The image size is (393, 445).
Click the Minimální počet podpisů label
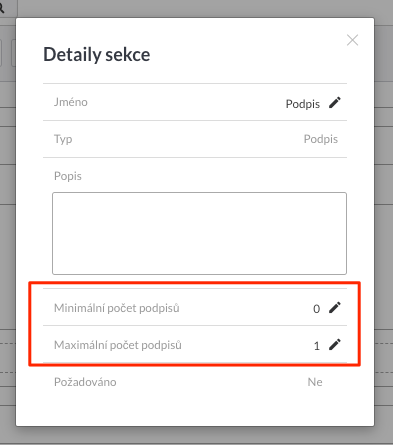coord(117,308)
